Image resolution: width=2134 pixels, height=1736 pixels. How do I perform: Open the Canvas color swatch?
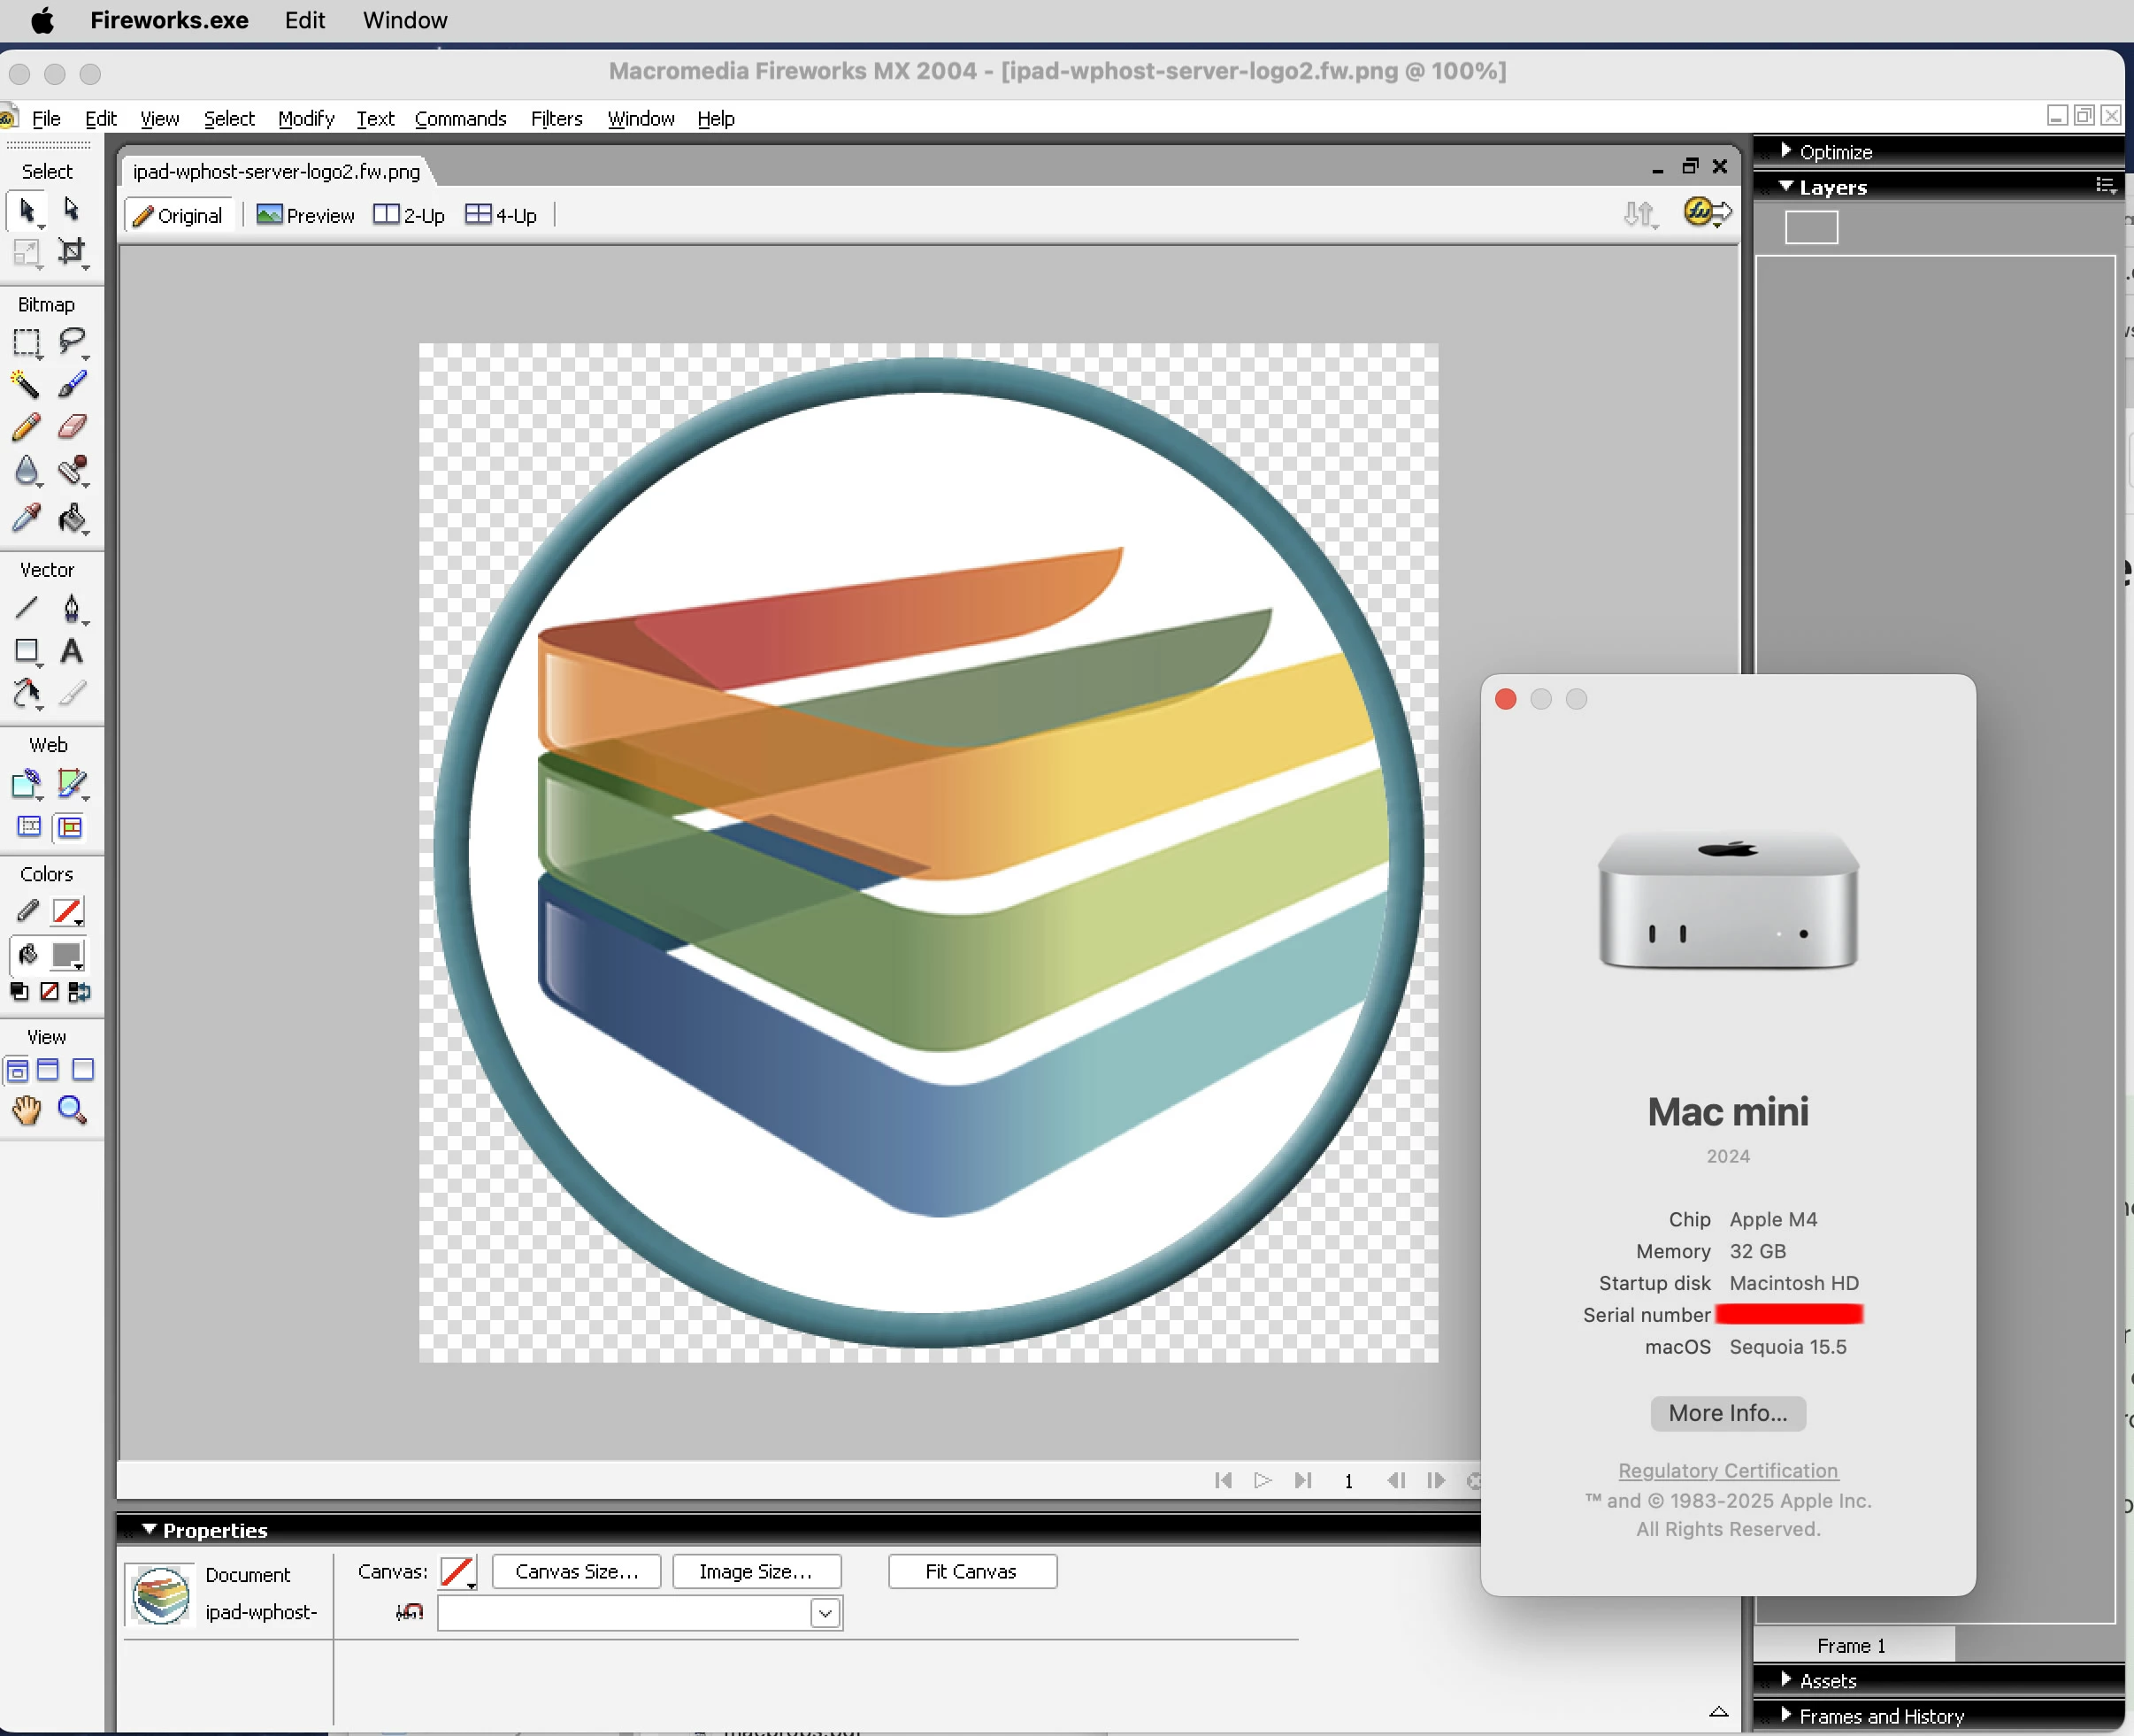(x=458, y=1571)
